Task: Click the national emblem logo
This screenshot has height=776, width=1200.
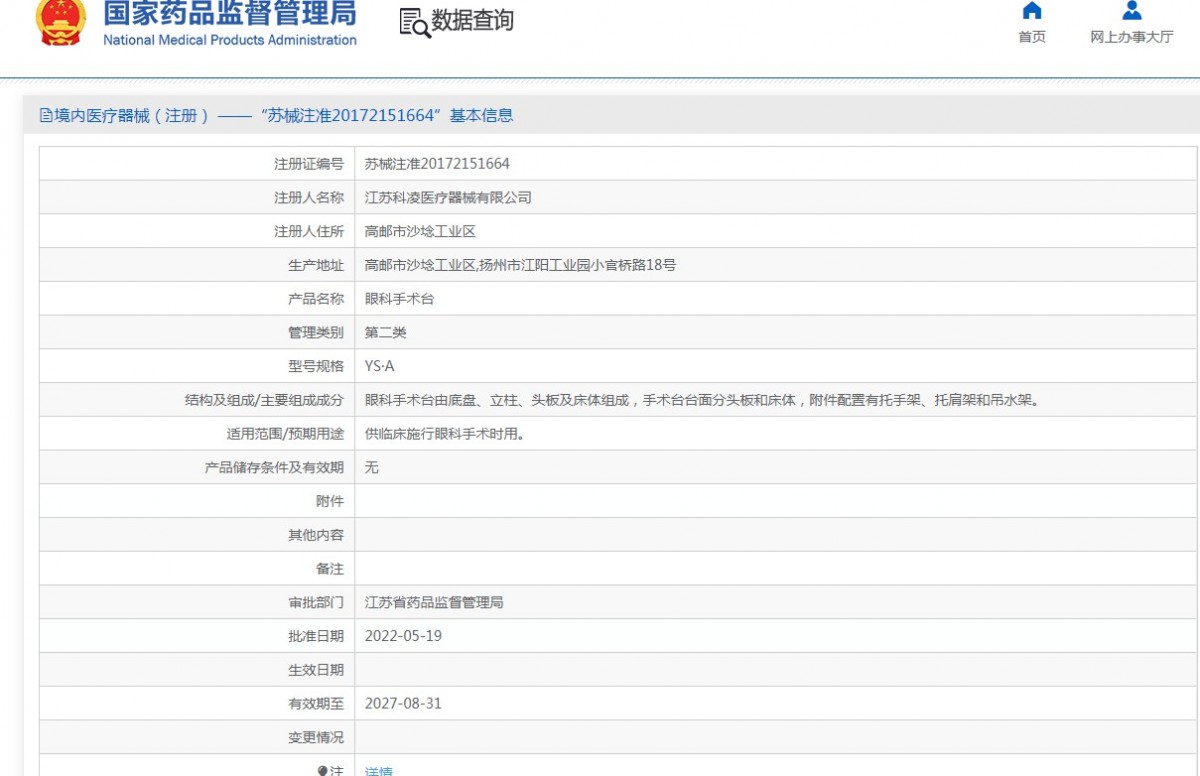Action: (62, 22)
